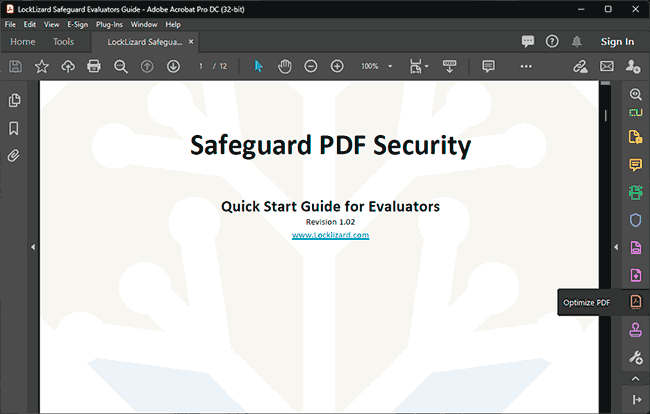Screen dimensions: 650x414
Task: Add a comment sticky note
Action: [x=488, y=66]
